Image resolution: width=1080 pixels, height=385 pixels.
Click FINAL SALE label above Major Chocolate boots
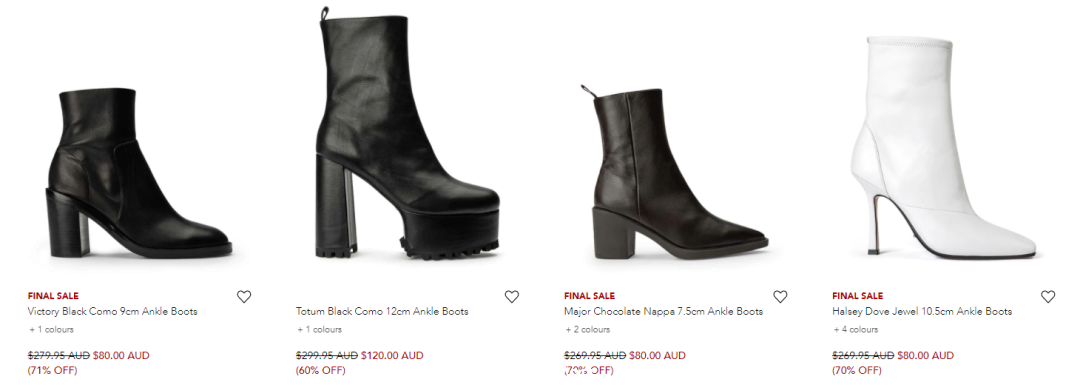pyautogui.click(x=590, y=296)
